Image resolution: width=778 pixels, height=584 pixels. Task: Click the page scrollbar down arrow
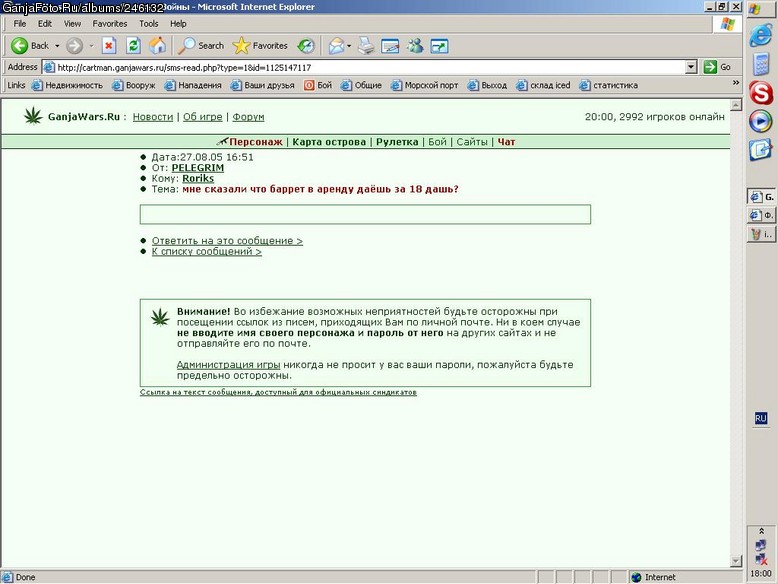coord(736,561)
